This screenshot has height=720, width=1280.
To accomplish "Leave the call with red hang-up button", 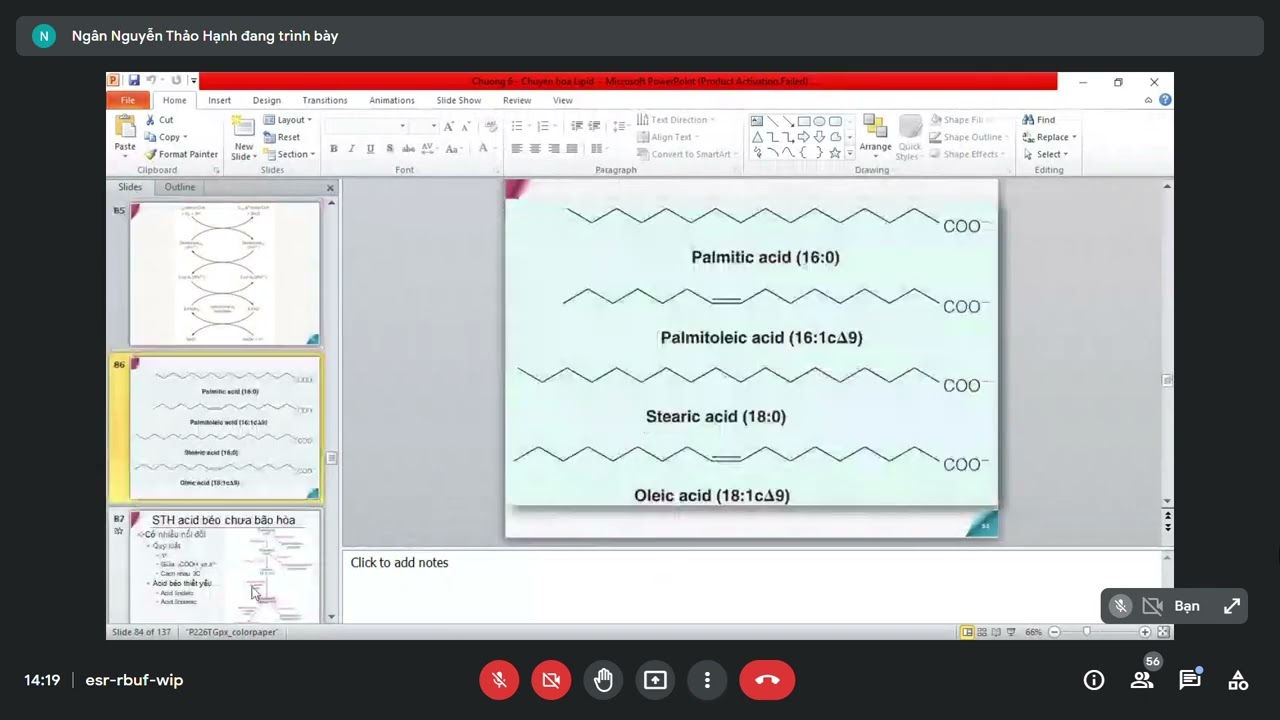I will (767, 680).
